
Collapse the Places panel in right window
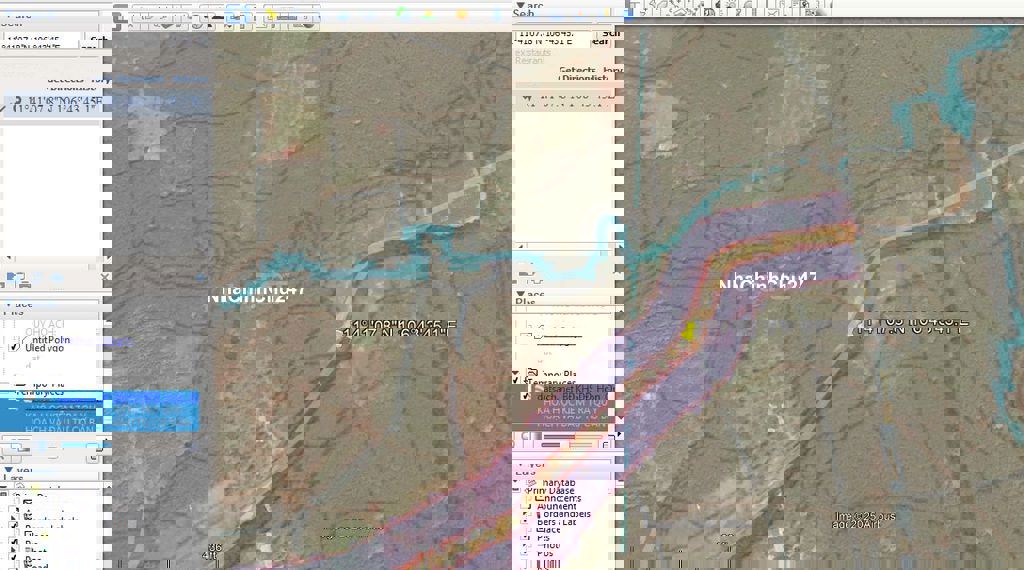tap(519, 296)
